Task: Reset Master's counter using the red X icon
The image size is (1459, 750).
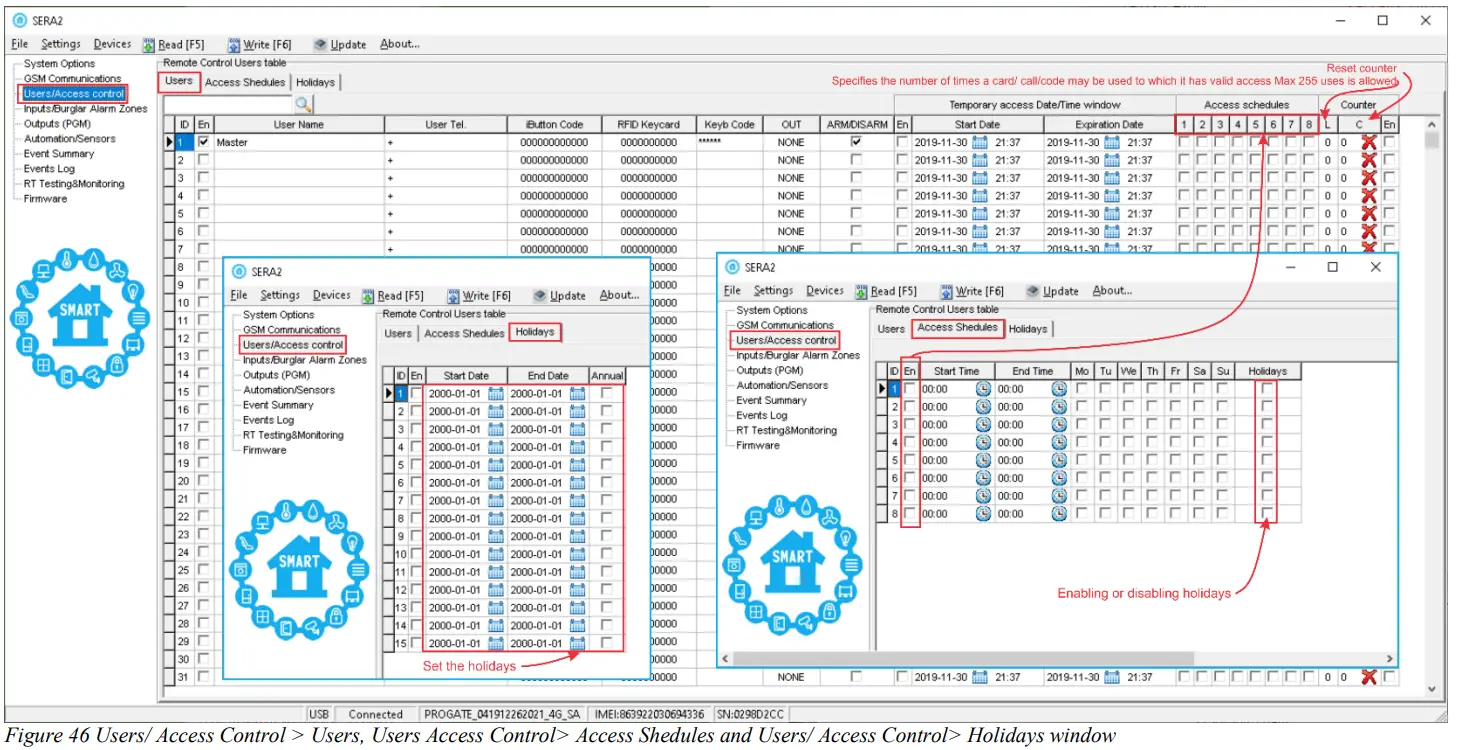Action: click(x=1367, y=141)
